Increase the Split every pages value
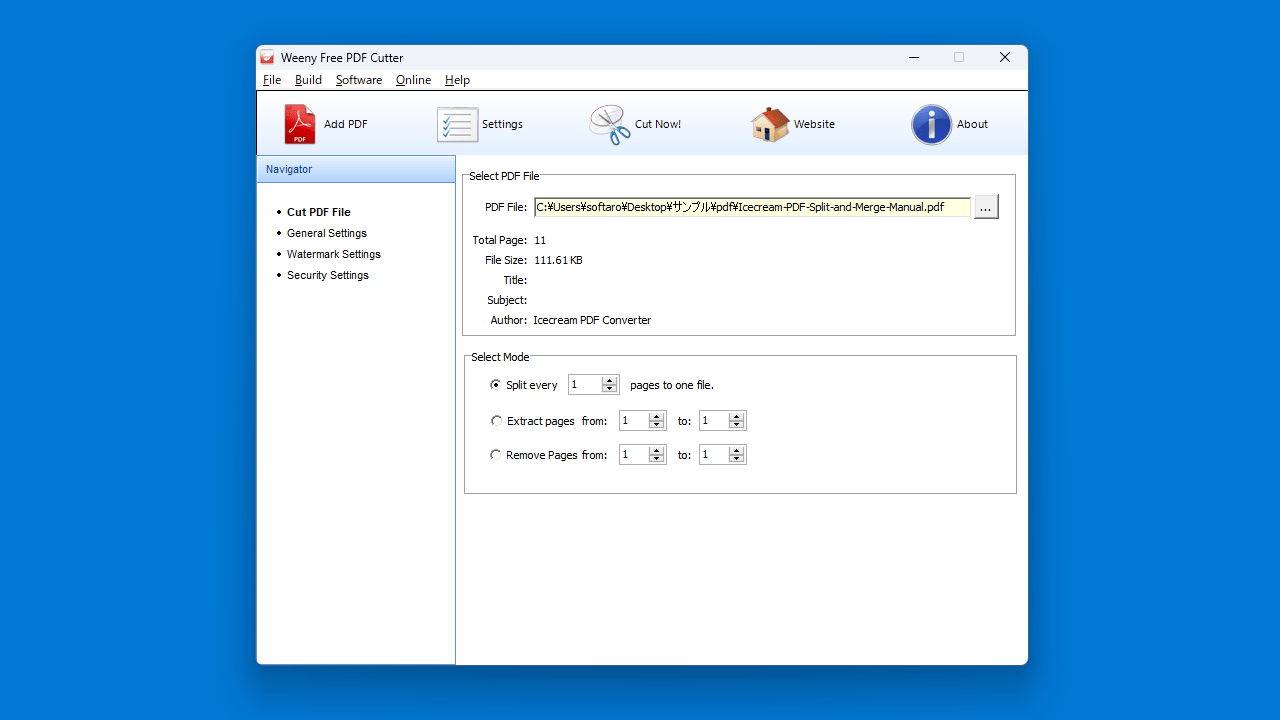 [609, 380]
